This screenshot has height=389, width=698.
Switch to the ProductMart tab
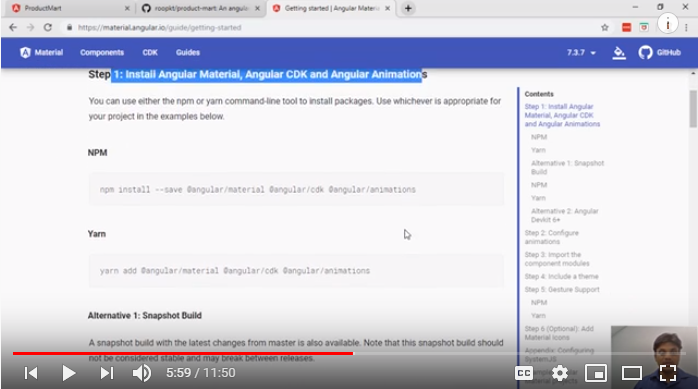coord(69,8)
